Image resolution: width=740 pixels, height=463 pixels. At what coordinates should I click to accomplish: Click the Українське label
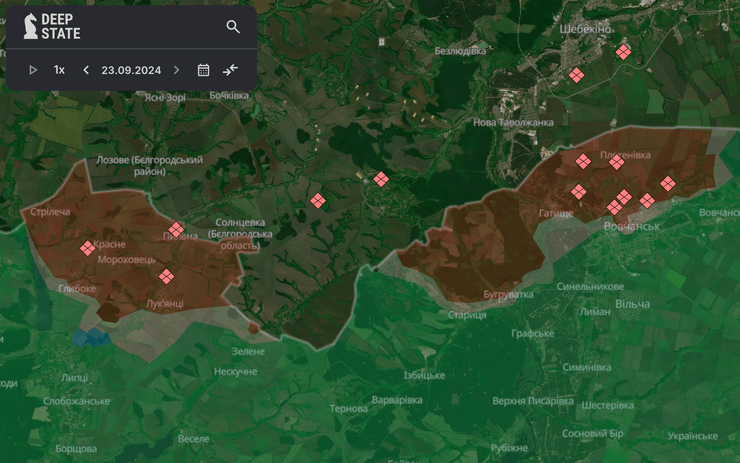point(693,436)
